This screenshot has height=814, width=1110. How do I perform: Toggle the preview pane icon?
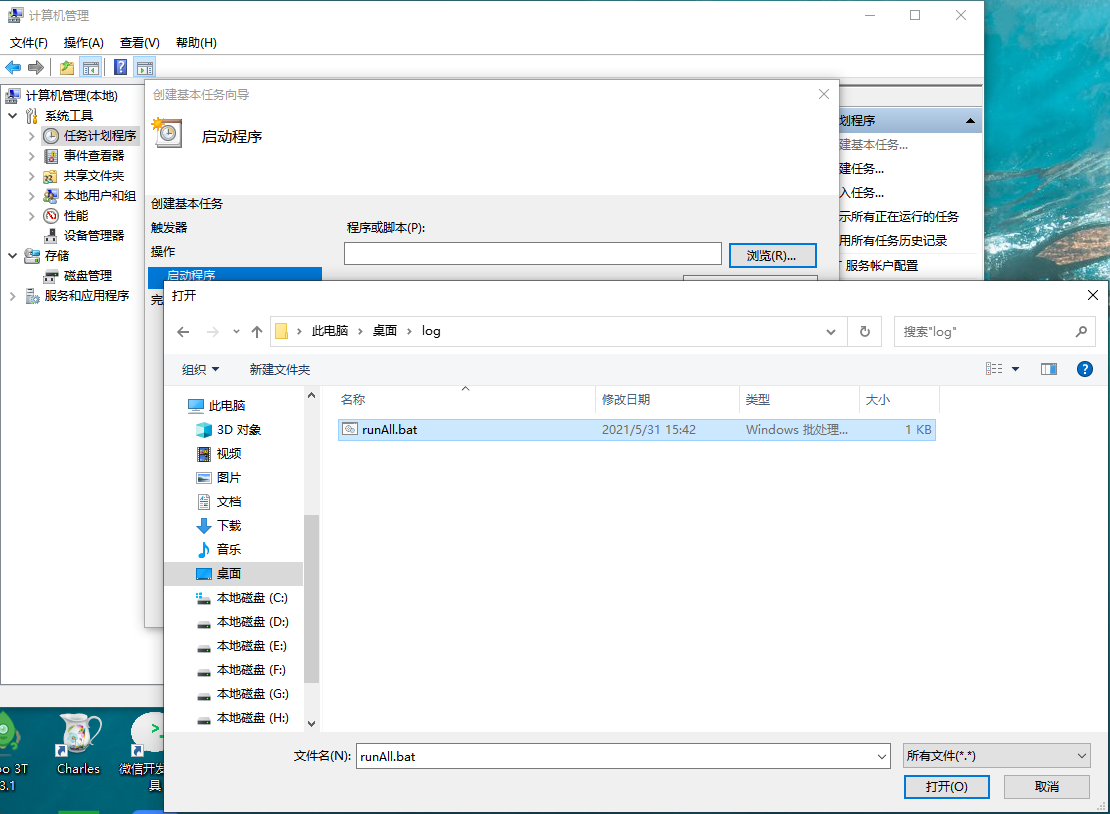(1048, 369)
